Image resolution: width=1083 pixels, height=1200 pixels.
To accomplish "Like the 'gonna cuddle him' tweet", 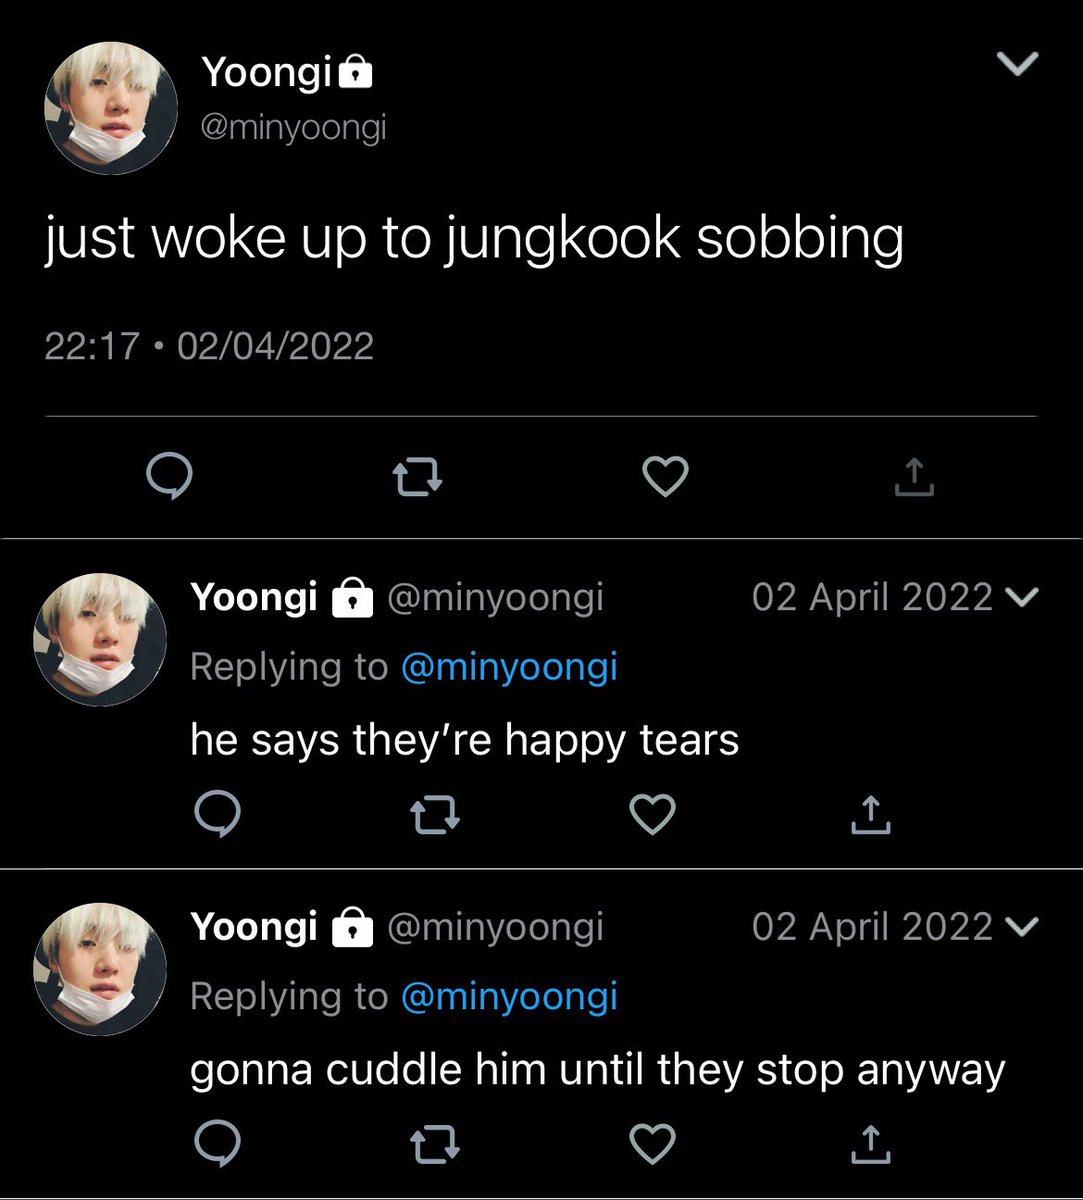I will click(653, 1144).
